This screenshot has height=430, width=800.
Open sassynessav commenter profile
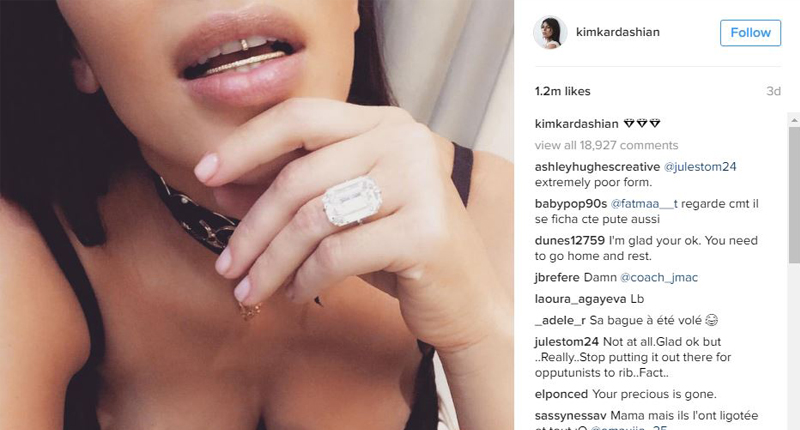570,416
